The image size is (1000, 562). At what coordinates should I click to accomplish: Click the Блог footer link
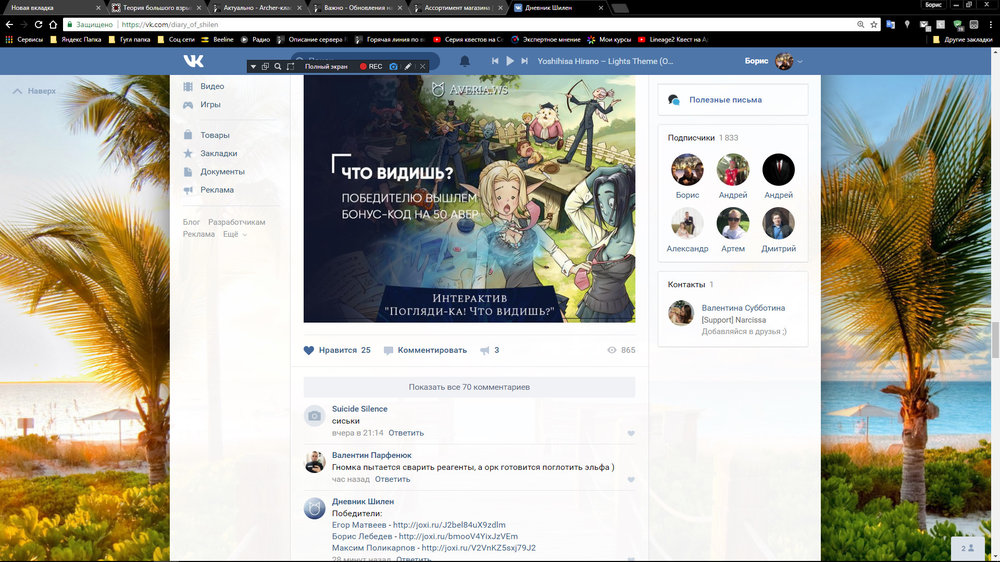(x=191, y=222)
